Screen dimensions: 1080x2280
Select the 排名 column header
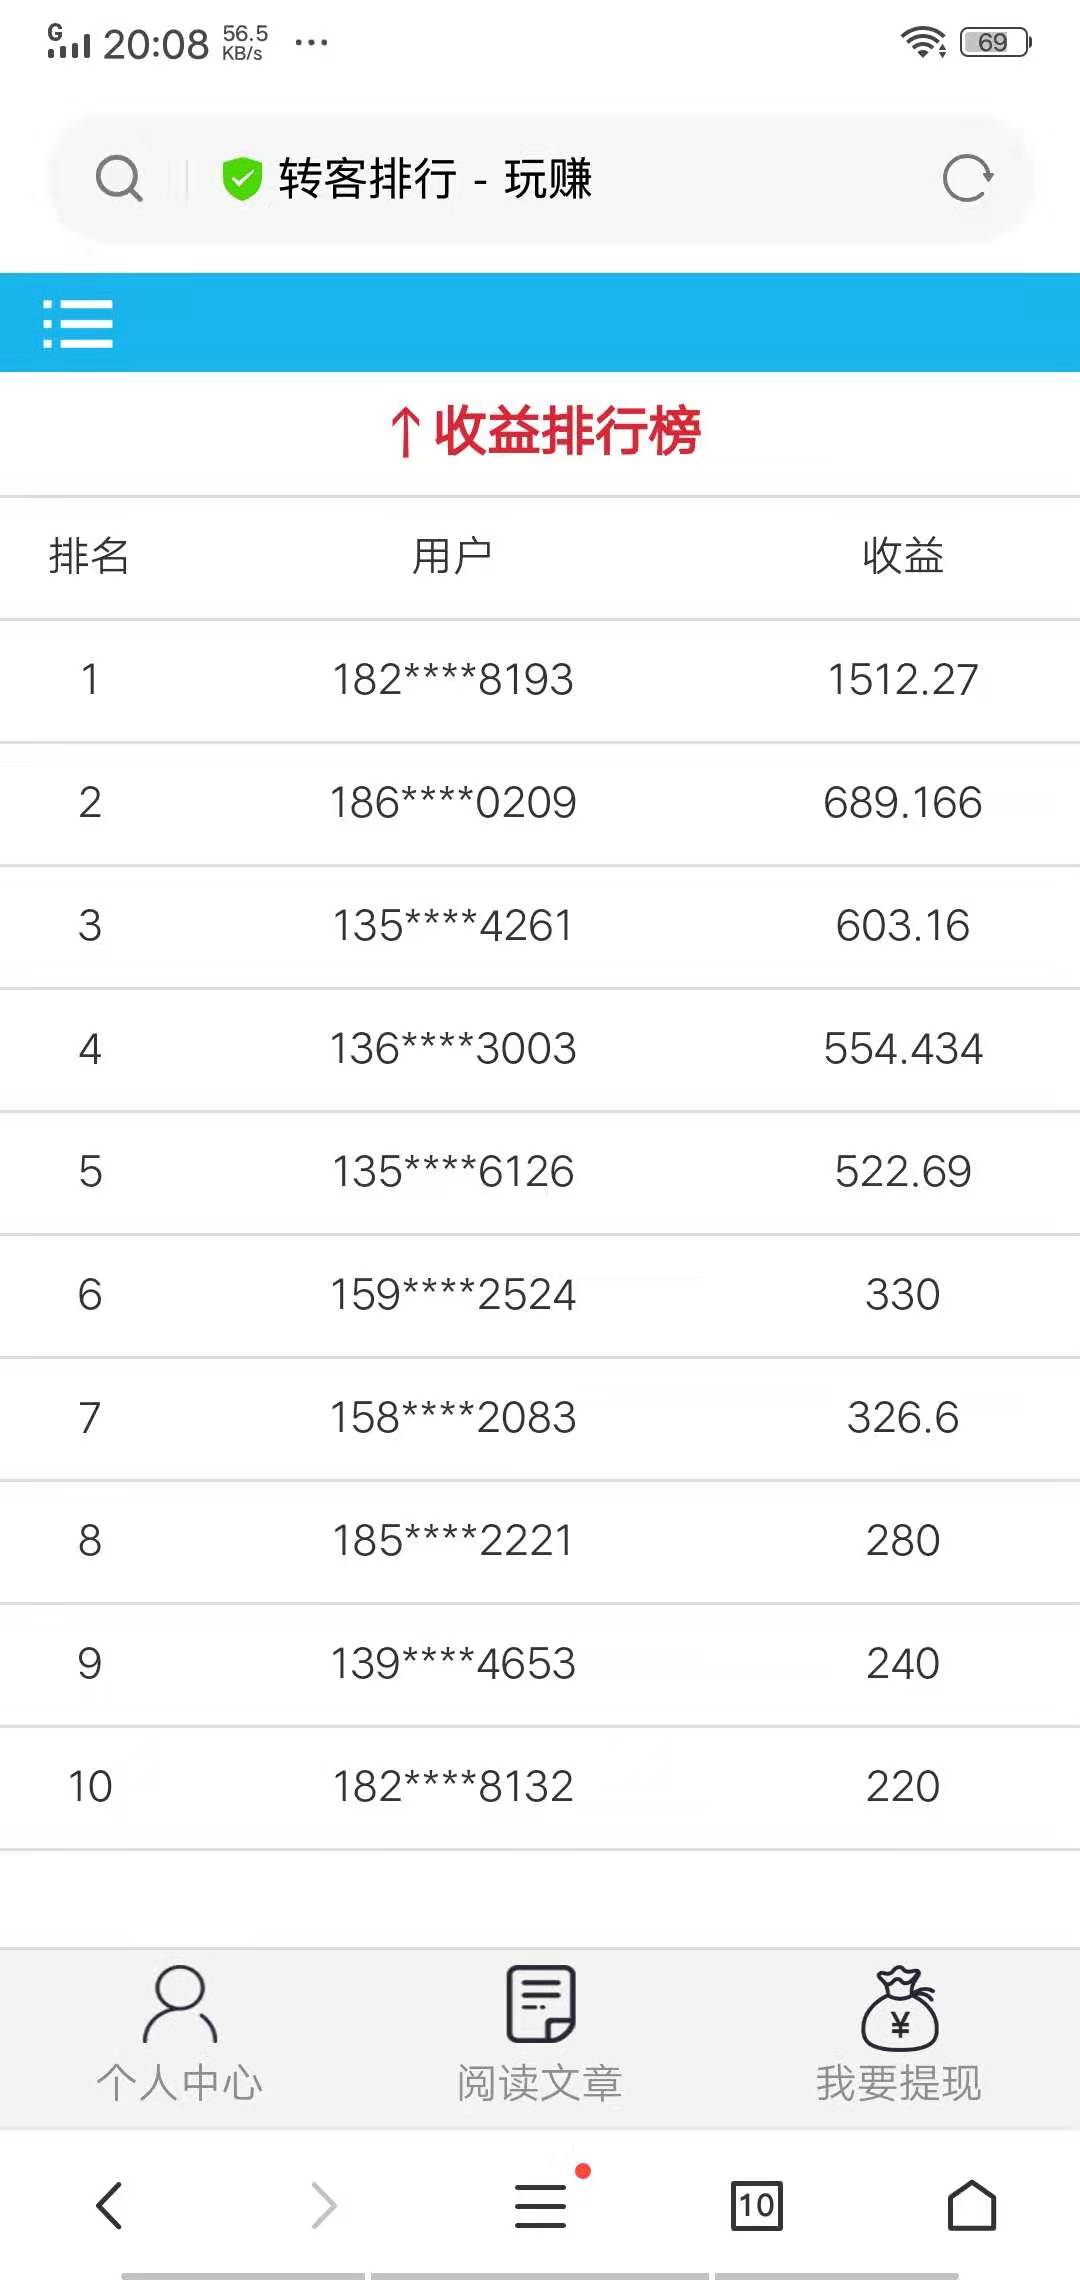coord(89,556)
